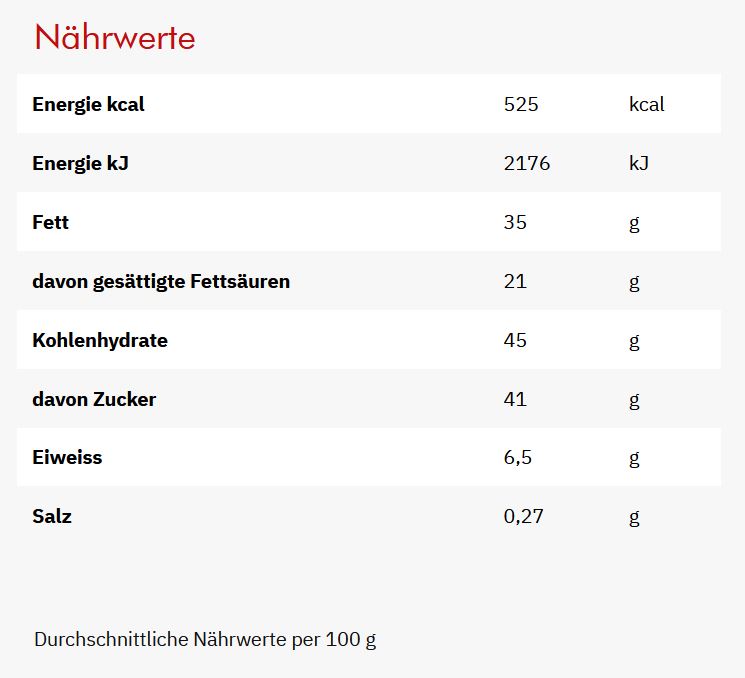745x678 pixels.
Task: Click the kJ unit text
Action: [639, 163]
